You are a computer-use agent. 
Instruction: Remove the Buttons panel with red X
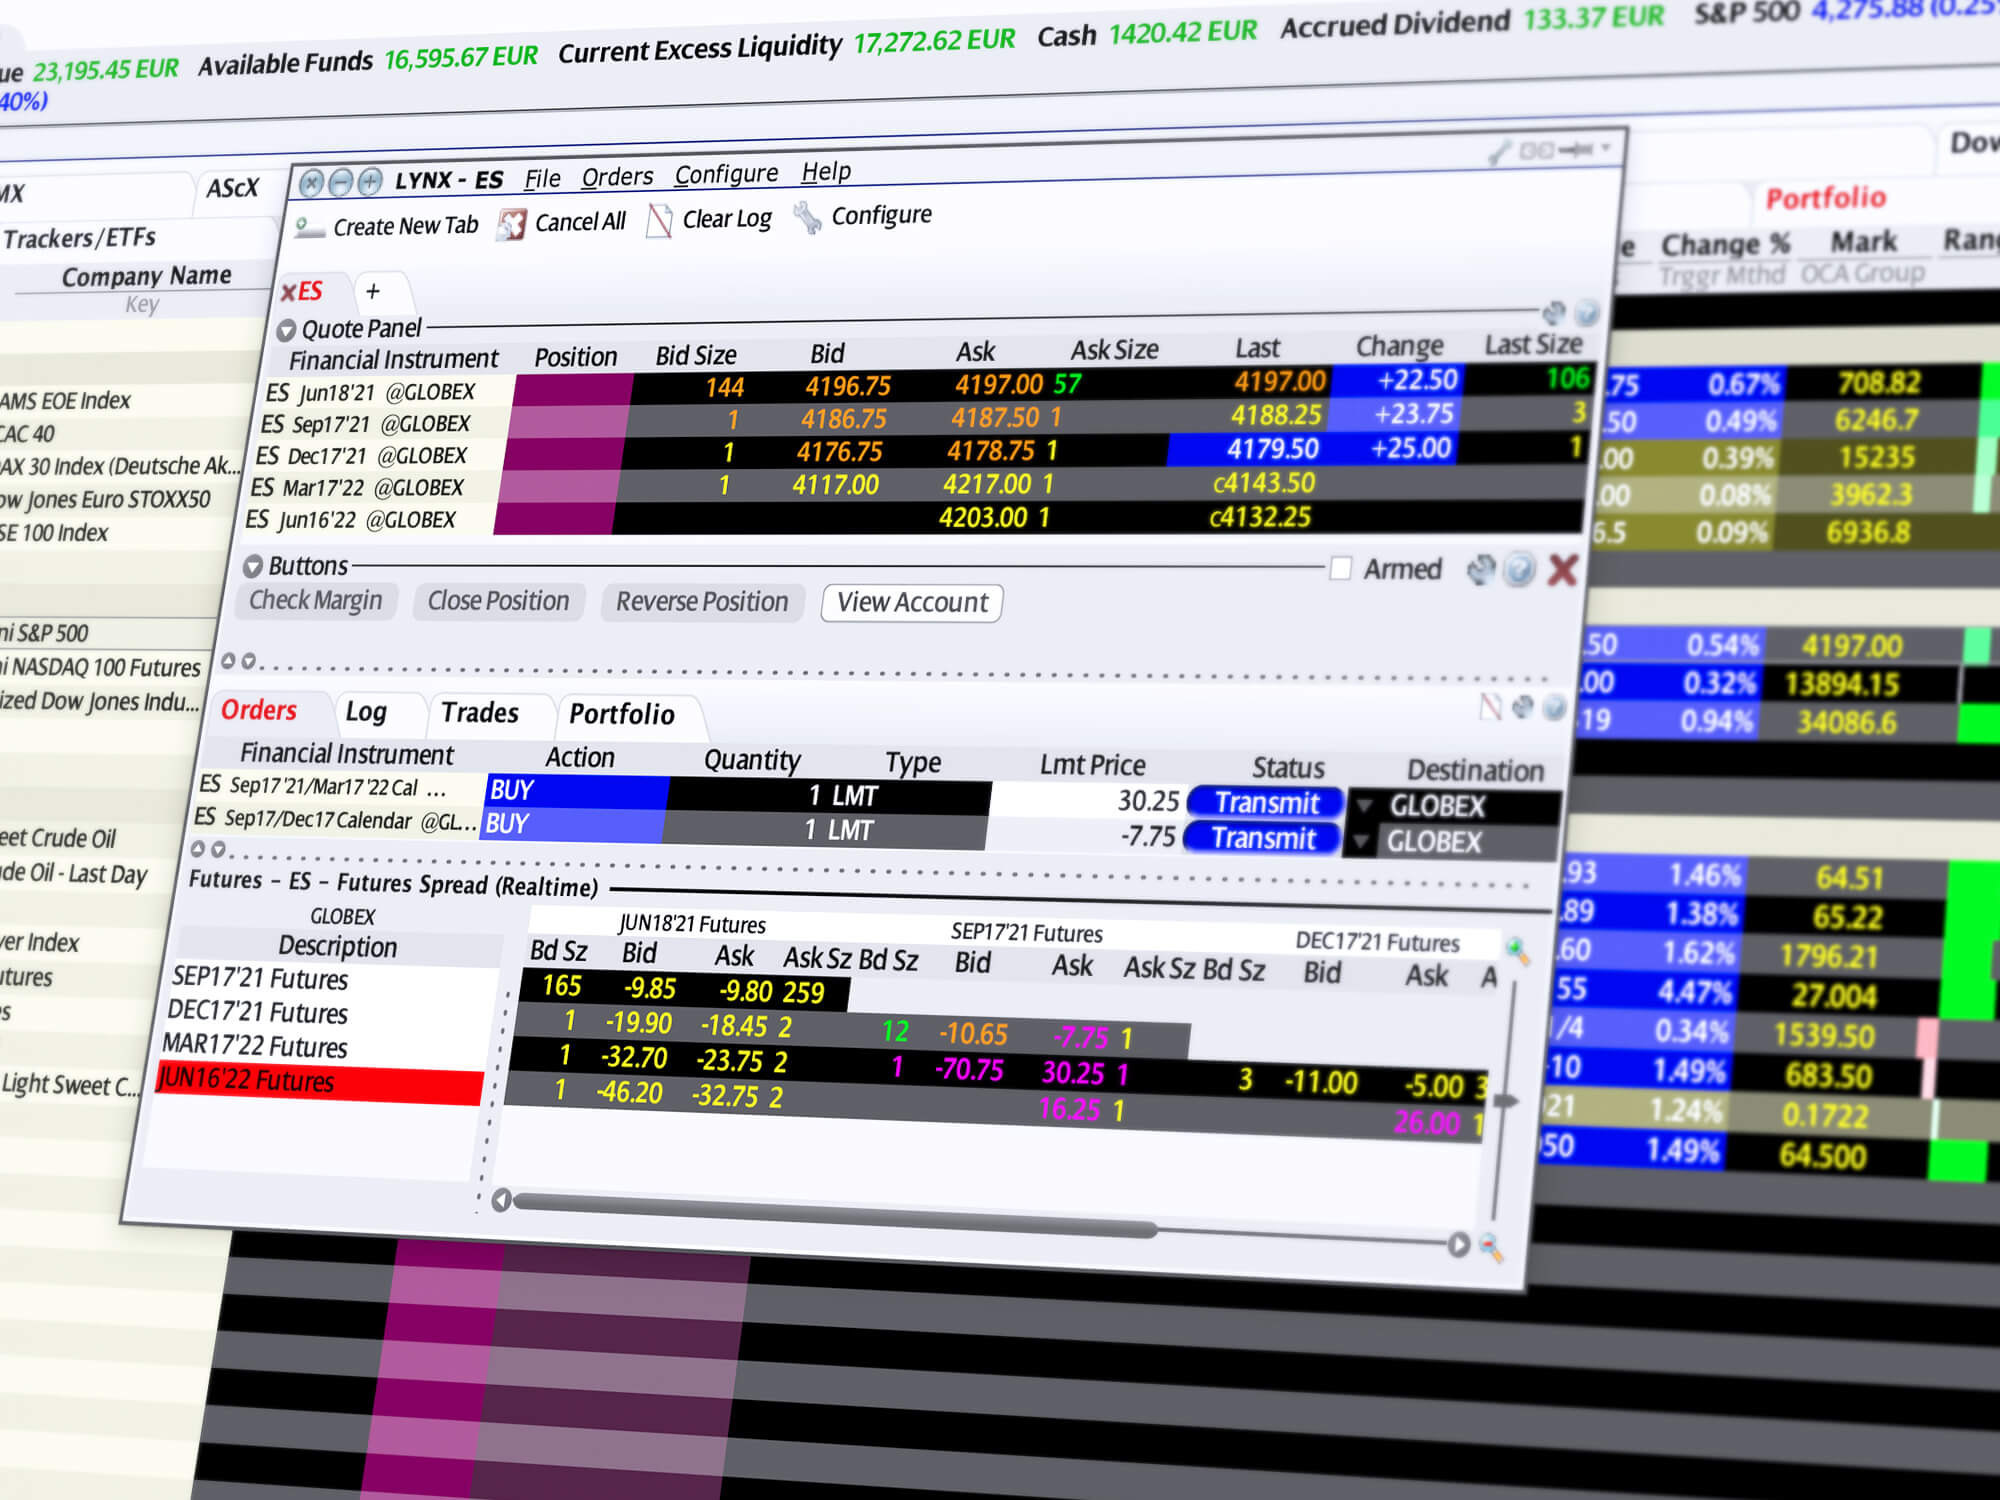(1562, 570)
